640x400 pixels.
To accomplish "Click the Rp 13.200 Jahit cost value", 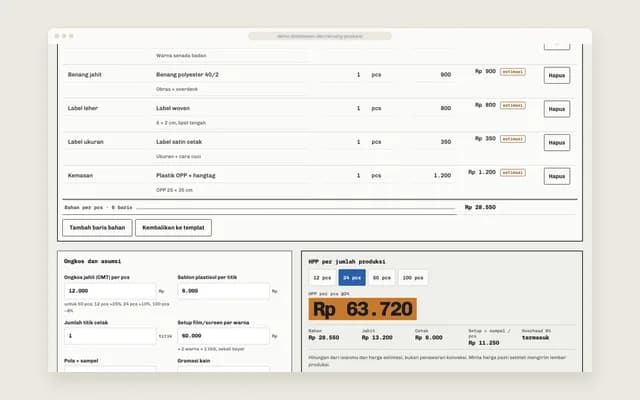I will point(377,338).
